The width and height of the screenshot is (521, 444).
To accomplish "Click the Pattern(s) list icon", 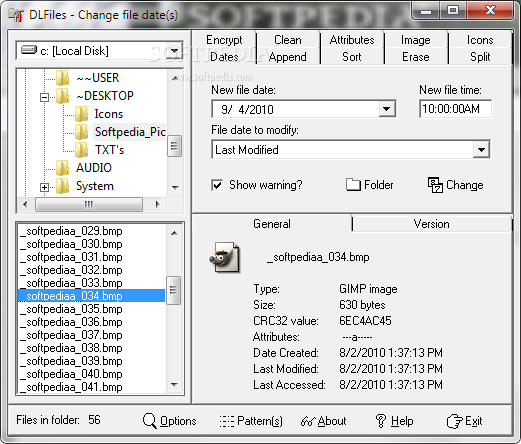I will tap(227, 421).
